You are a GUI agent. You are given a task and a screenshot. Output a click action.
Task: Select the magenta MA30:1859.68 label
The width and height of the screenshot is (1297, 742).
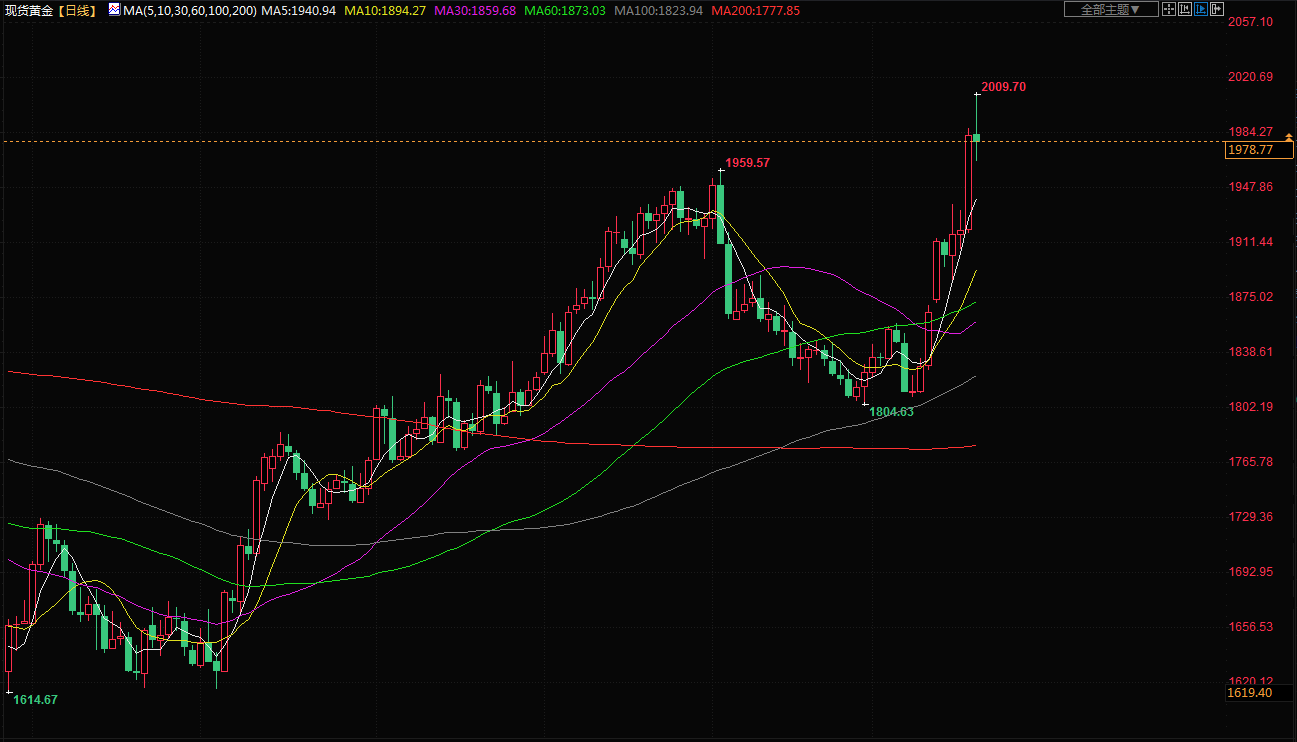tap(474, 10)
